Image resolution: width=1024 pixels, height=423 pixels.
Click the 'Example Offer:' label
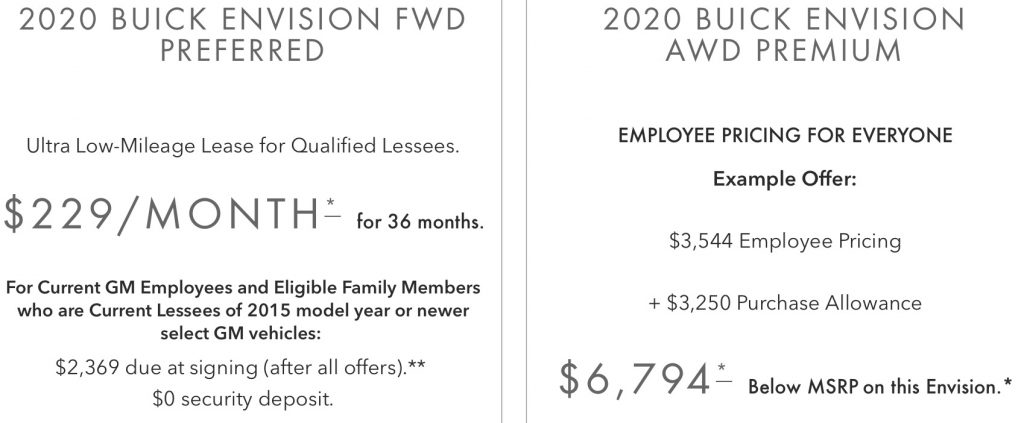(784, 179)
